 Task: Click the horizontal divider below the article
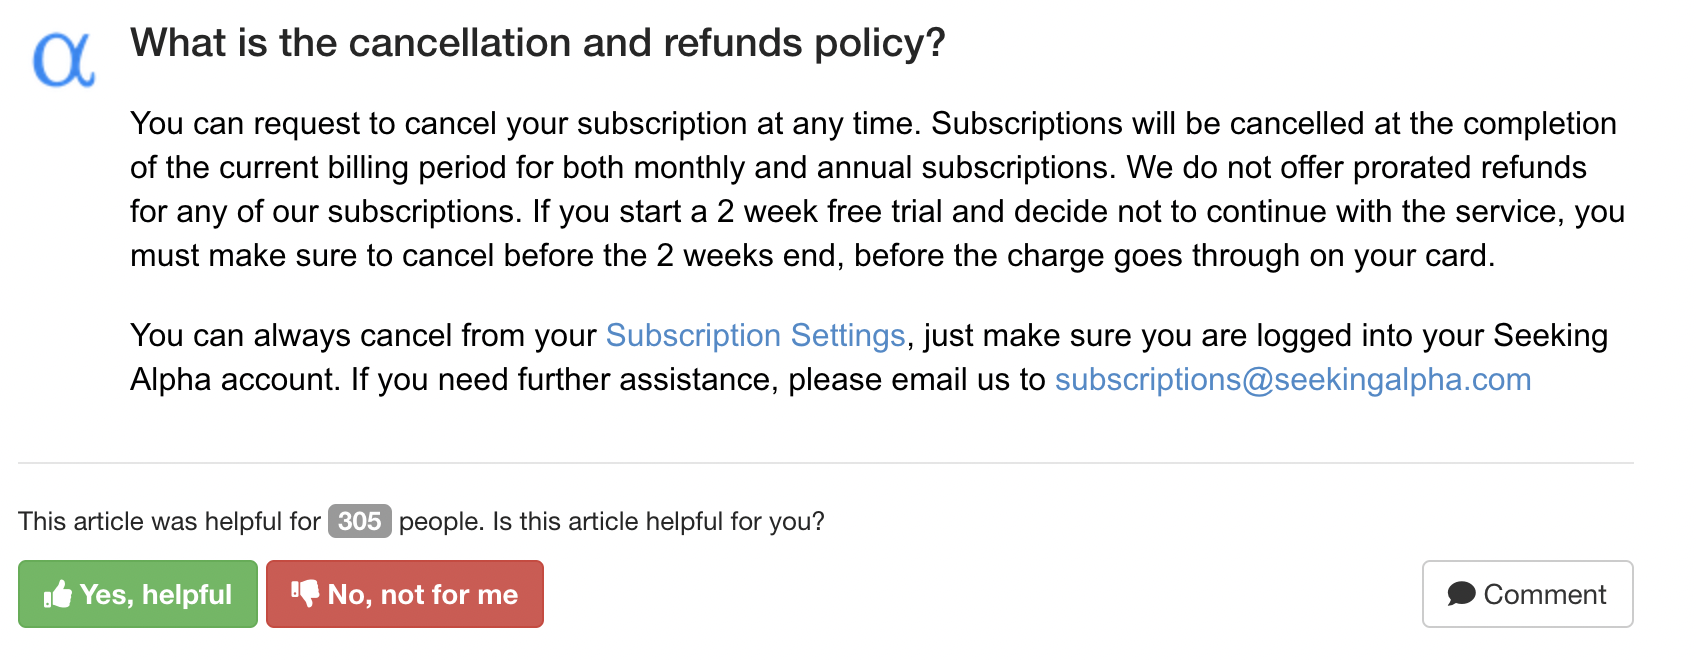pyautogui.click(x=825, y=463)
